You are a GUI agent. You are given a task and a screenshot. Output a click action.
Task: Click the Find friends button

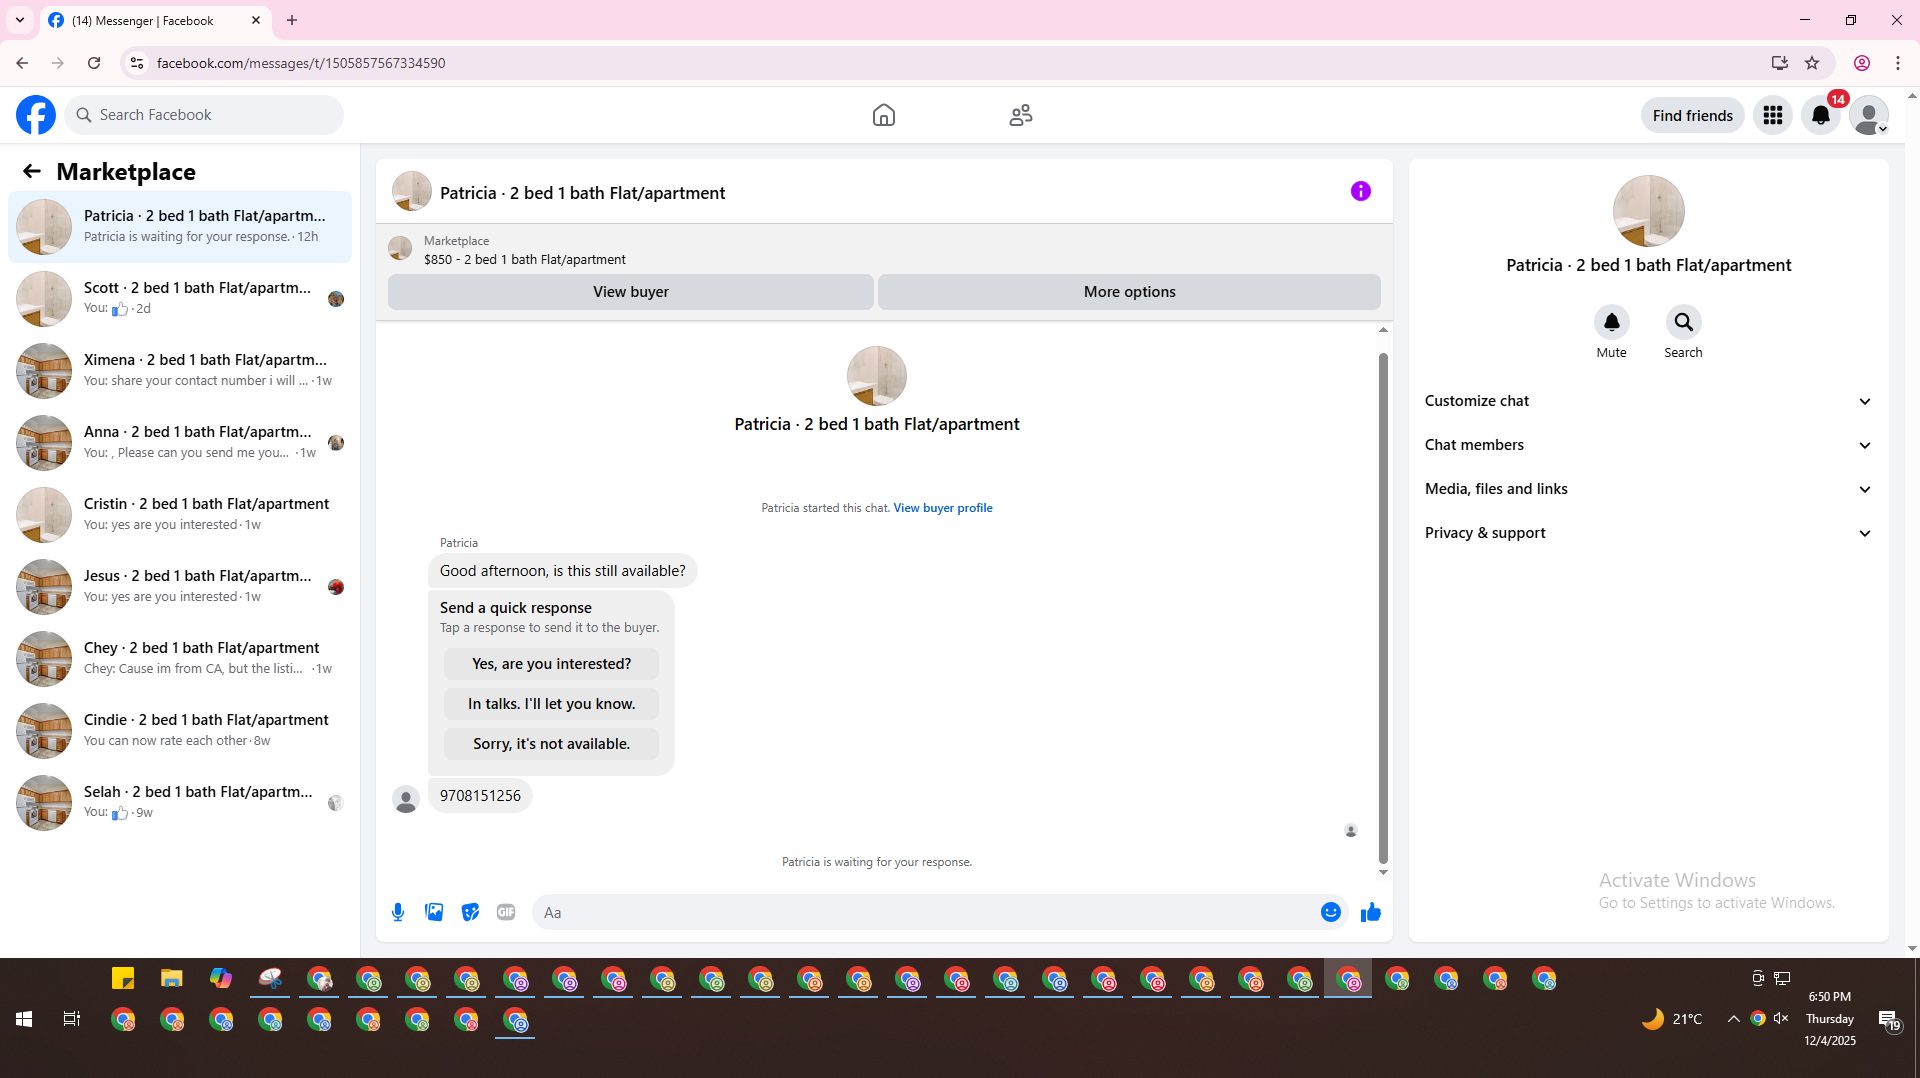click(1692, 115)
